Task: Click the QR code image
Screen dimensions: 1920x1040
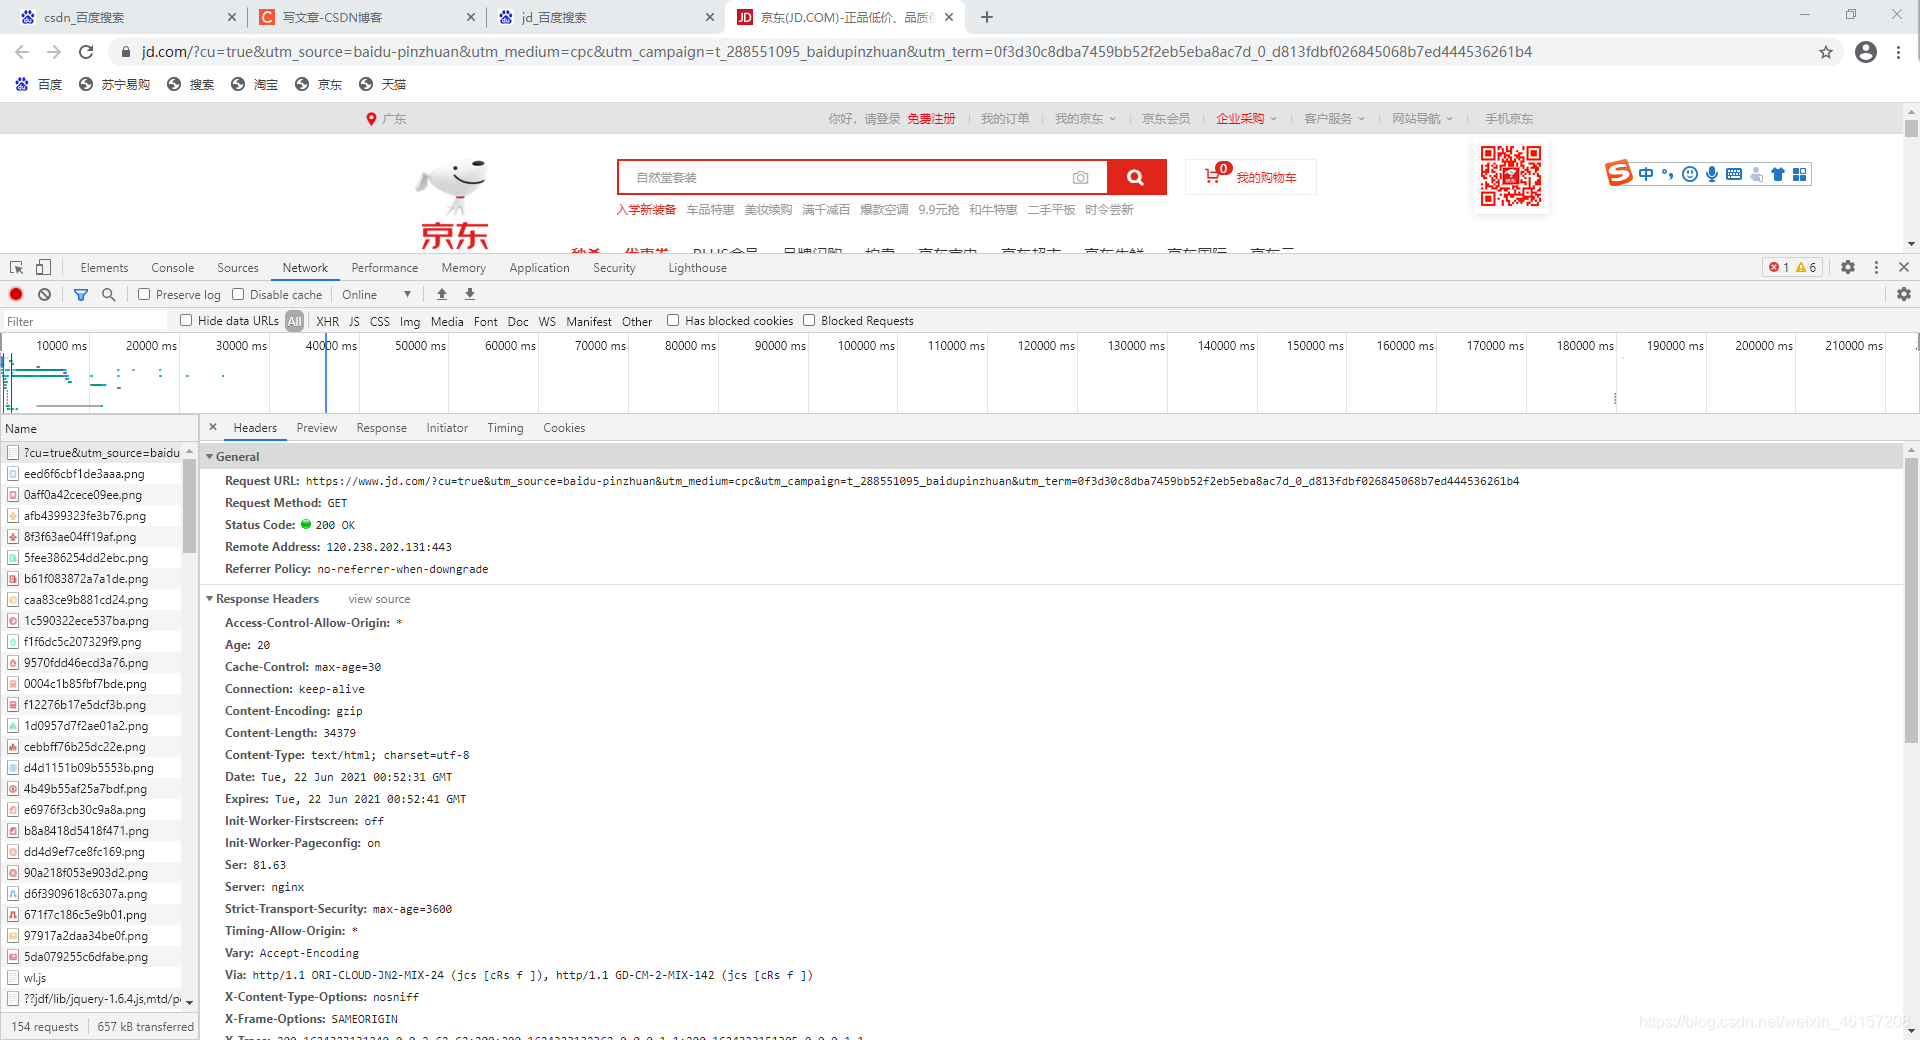Action: [1510, 175]
